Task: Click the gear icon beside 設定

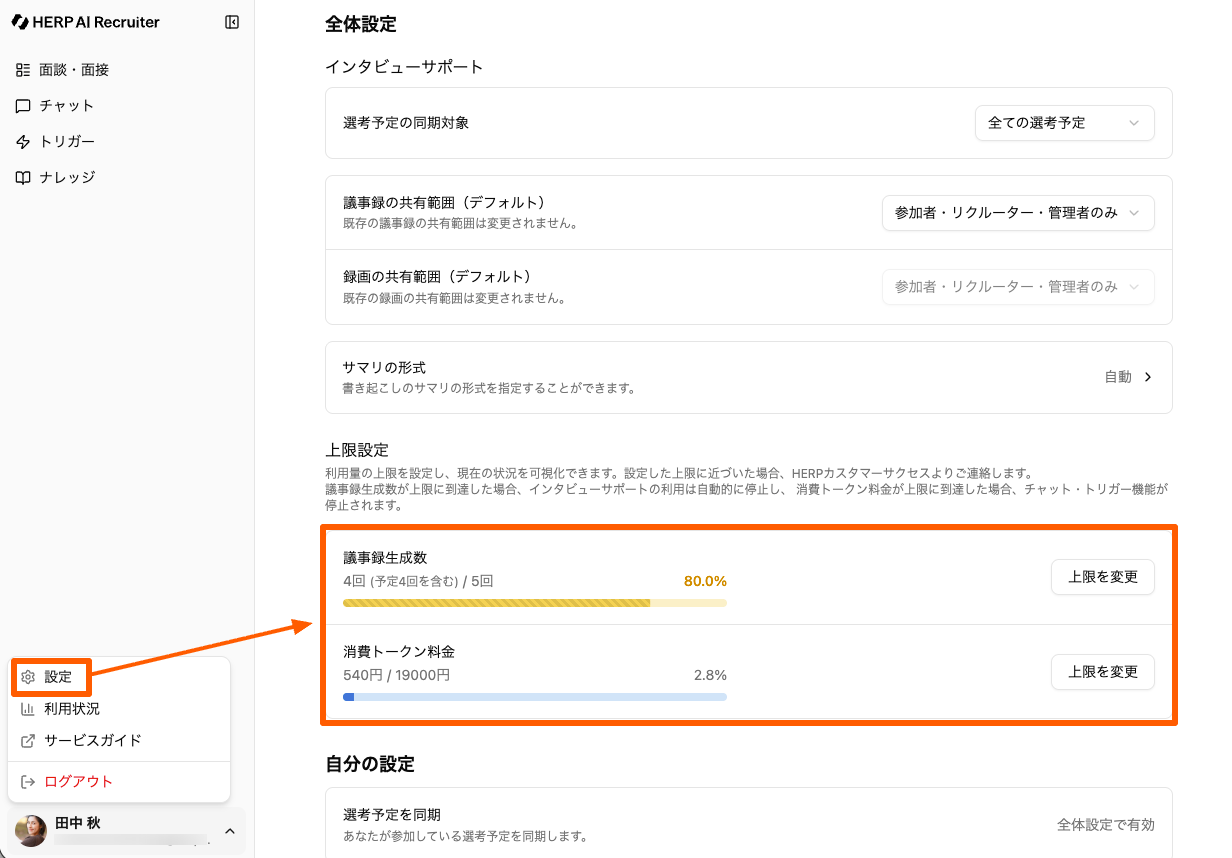Action: (28, 677)
